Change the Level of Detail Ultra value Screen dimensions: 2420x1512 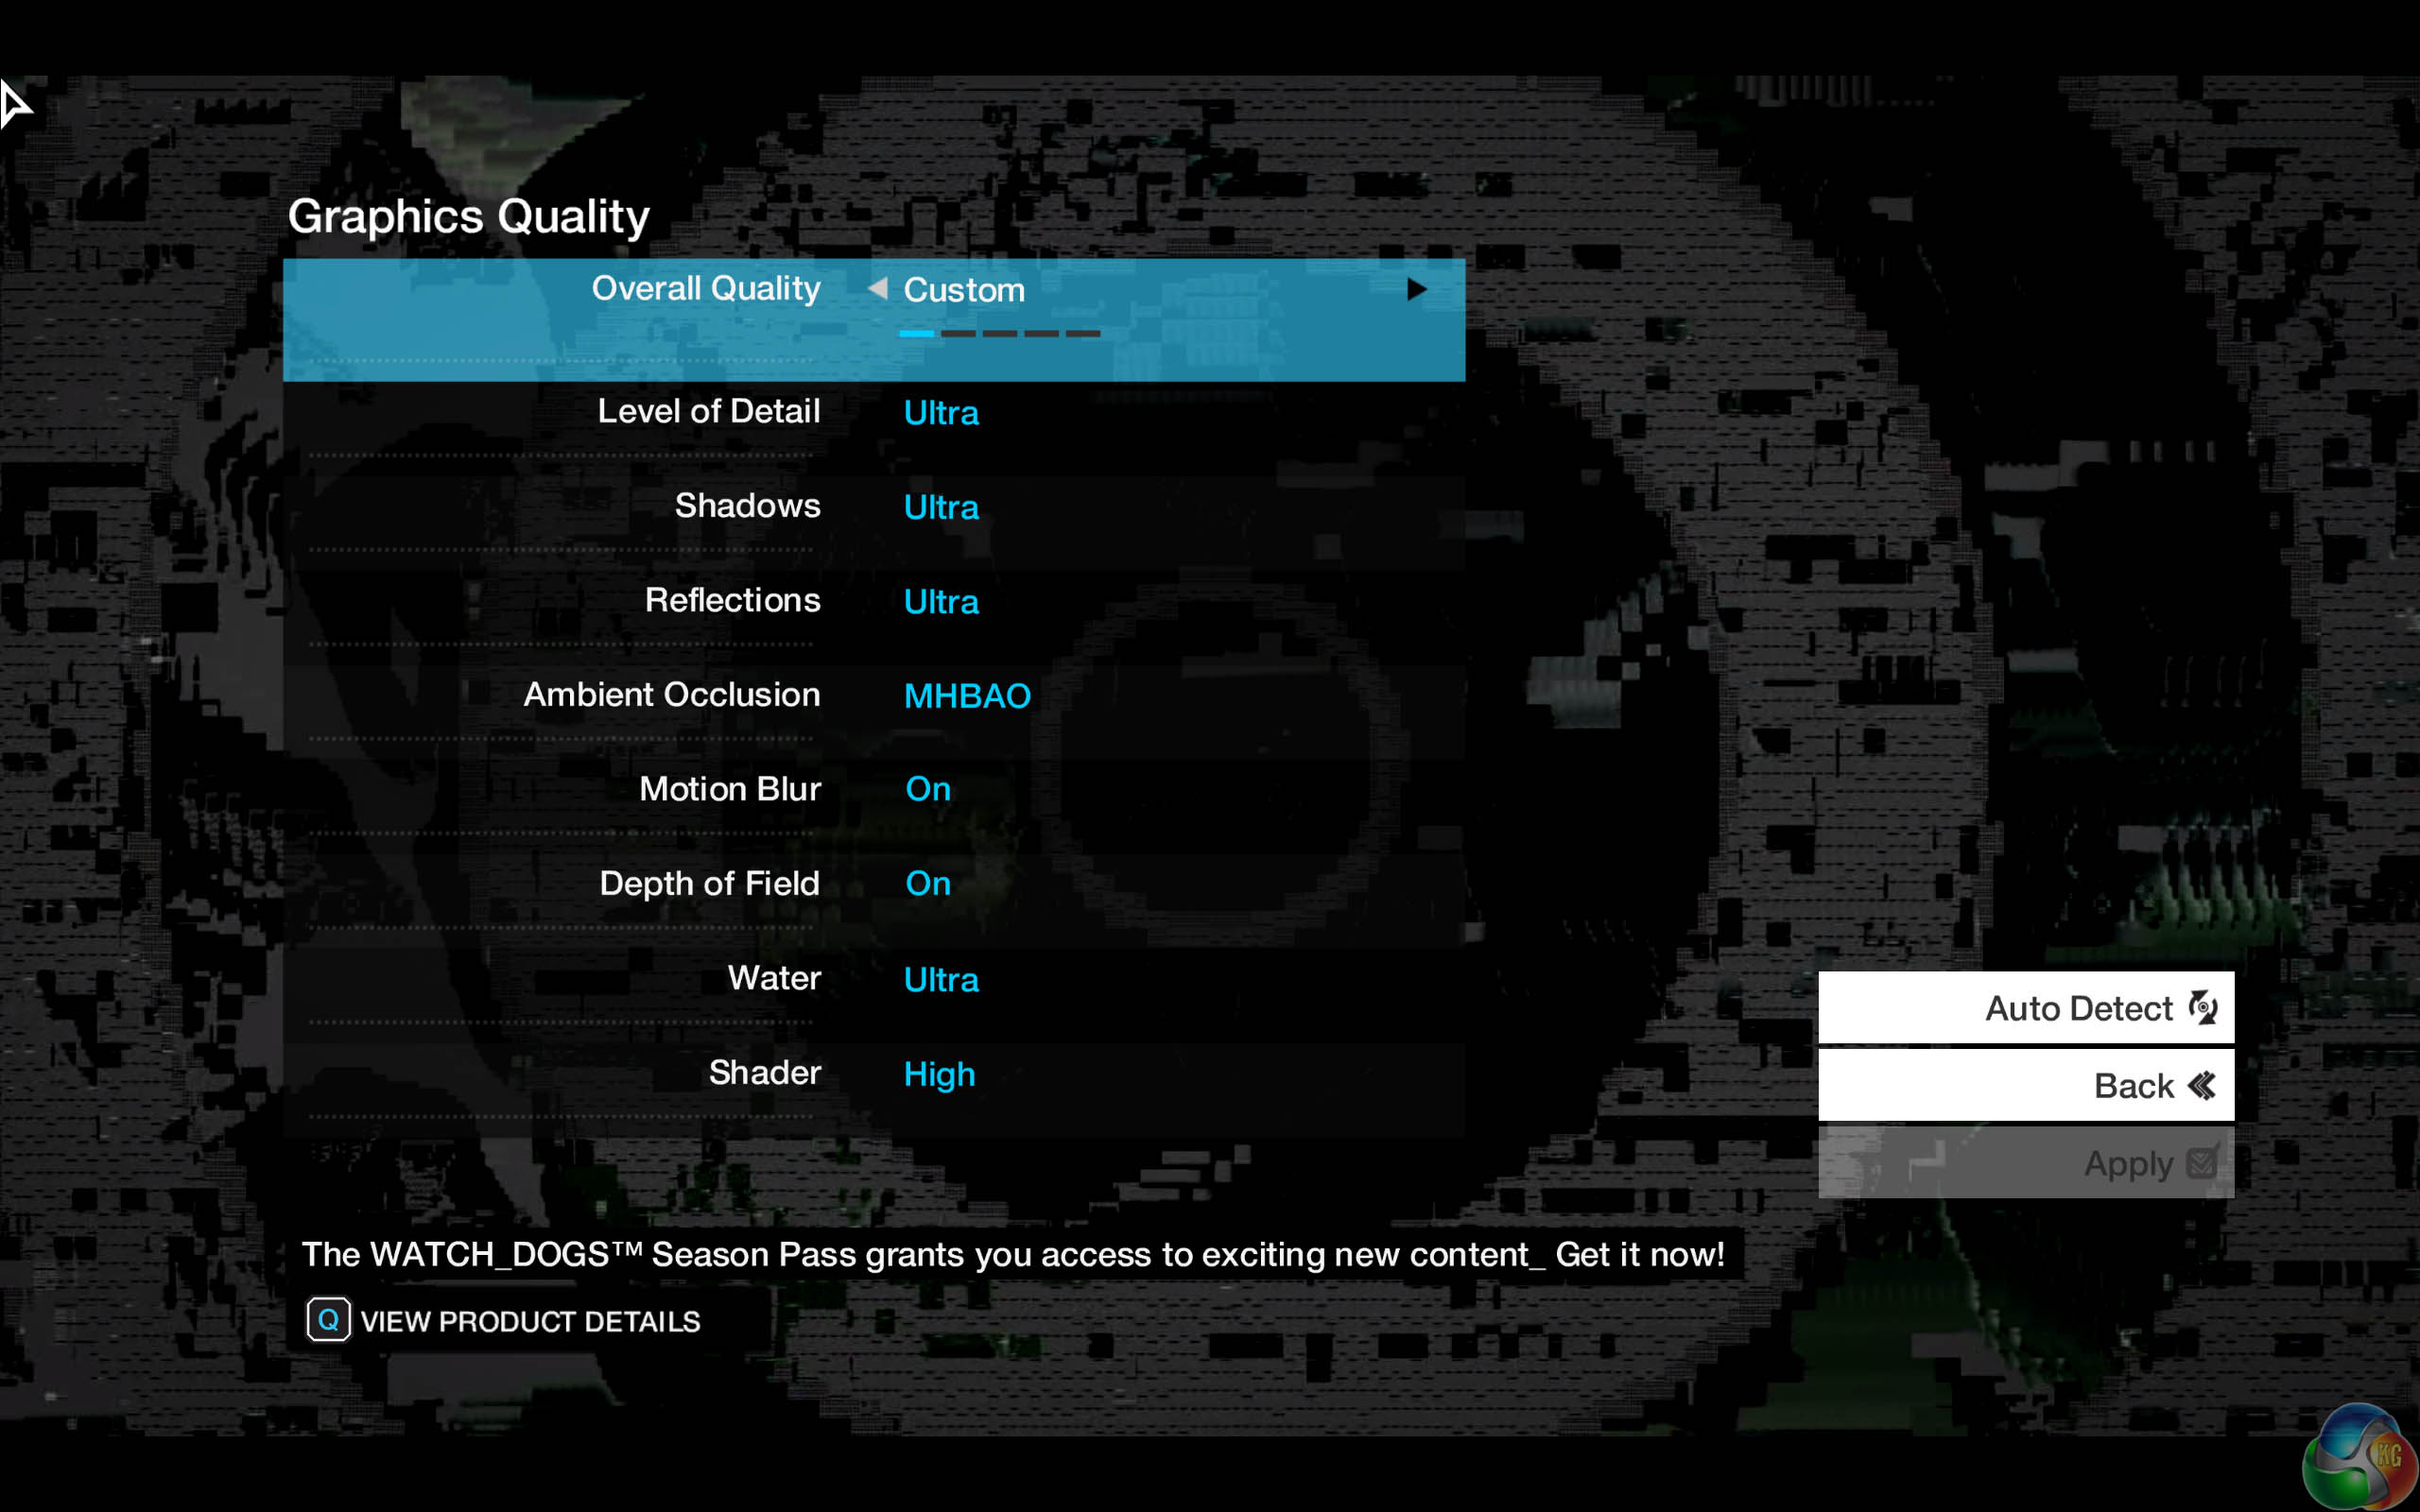[x=941, y=413]
